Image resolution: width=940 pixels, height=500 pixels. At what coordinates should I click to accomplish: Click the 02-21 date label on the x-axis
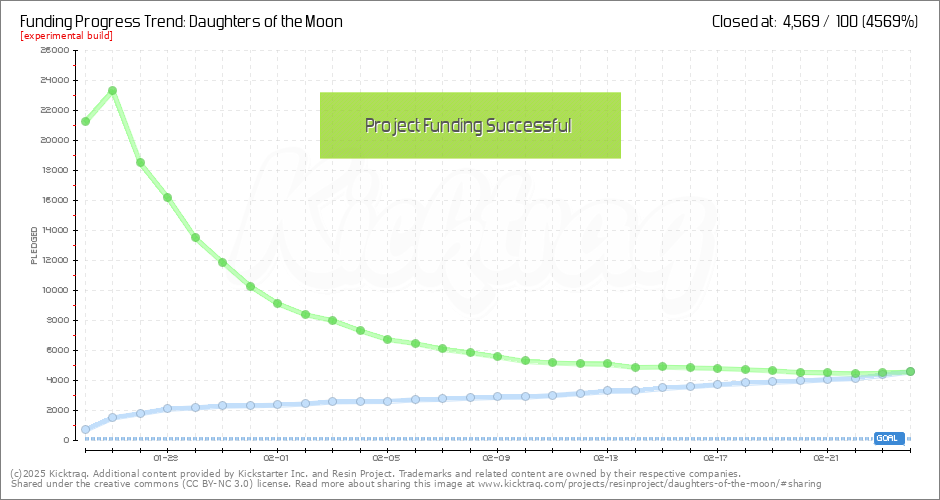point(827,459)
